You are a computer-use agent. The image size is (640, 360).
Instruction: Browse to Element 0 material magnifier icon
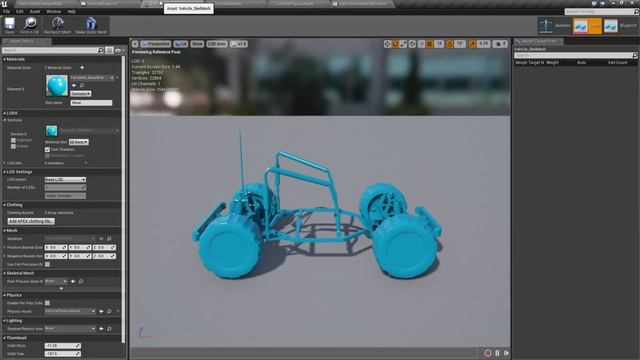(x=82, y=85)
